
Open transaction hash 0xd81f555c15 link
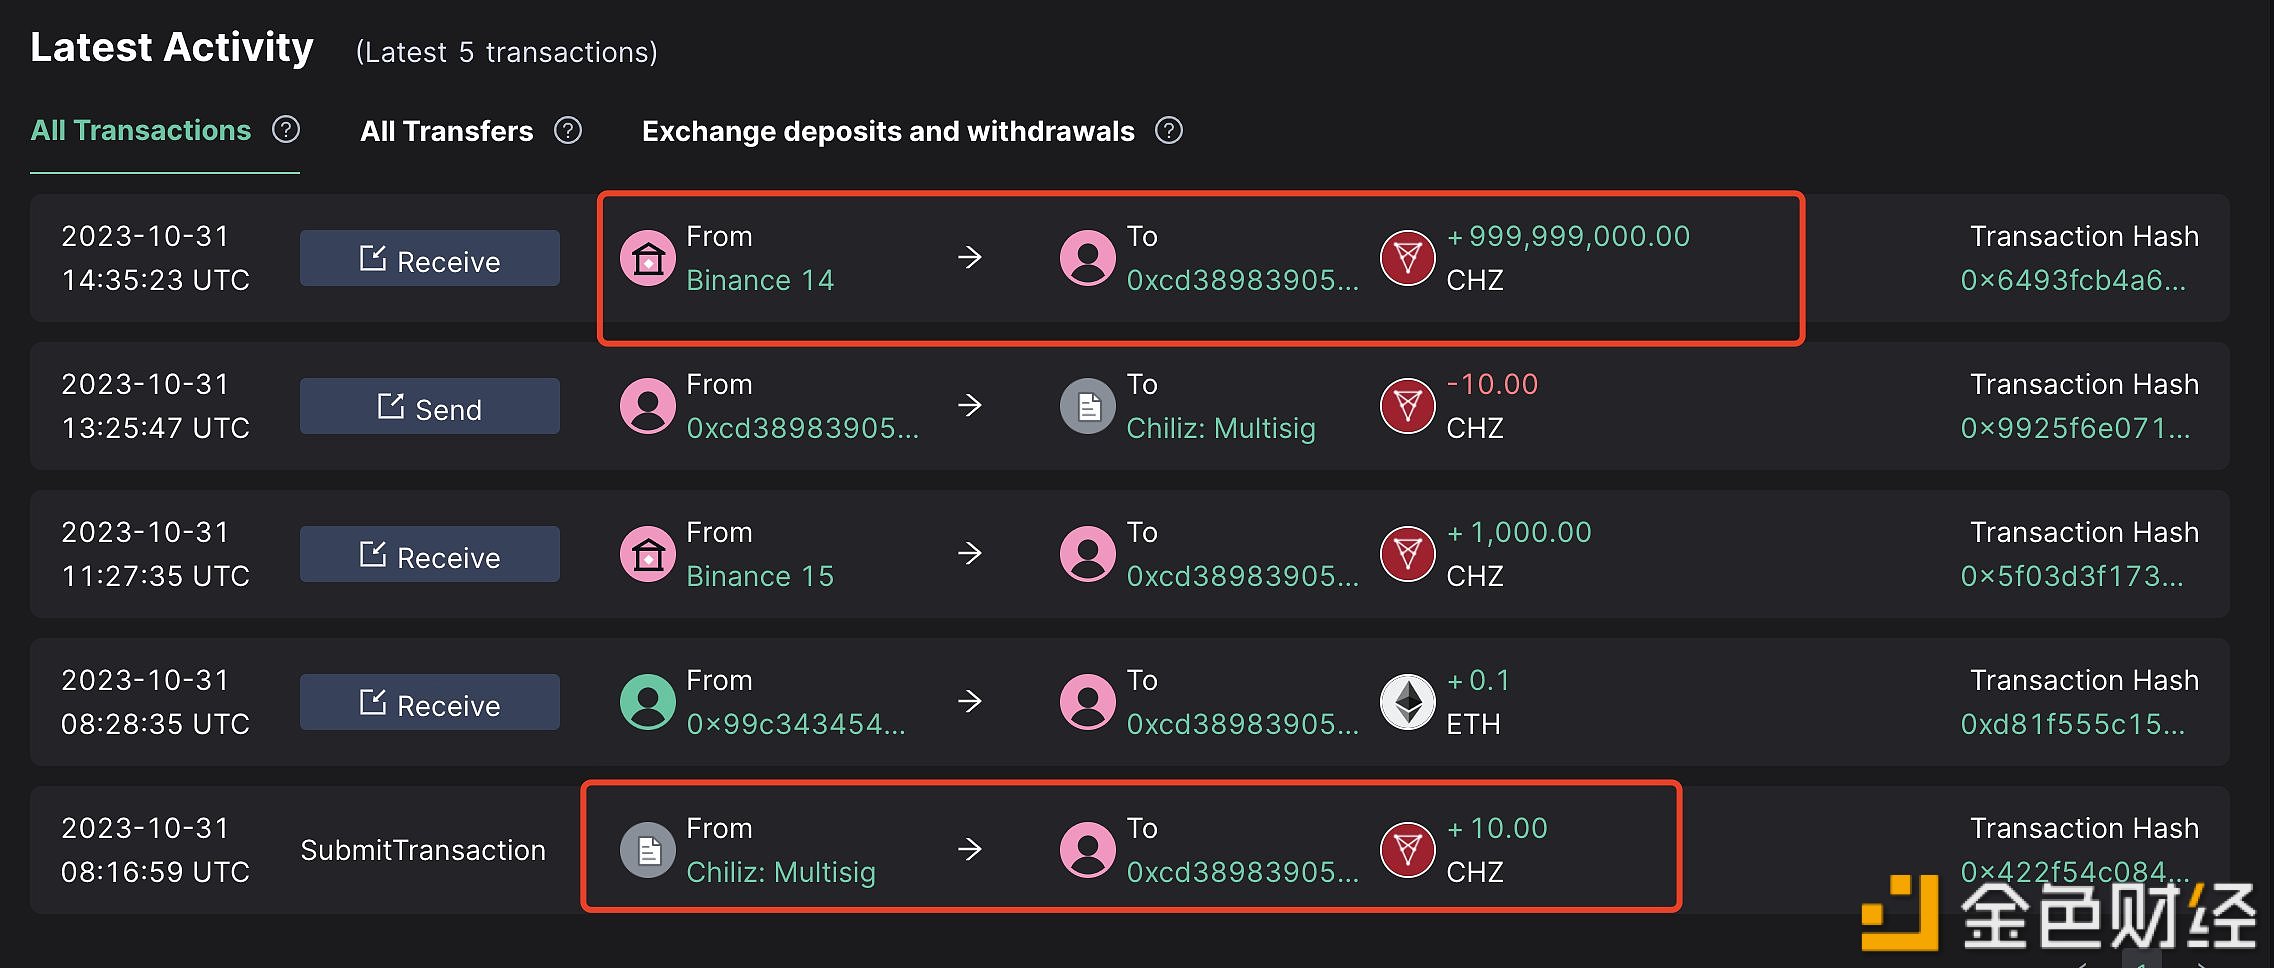(2073, 724)
